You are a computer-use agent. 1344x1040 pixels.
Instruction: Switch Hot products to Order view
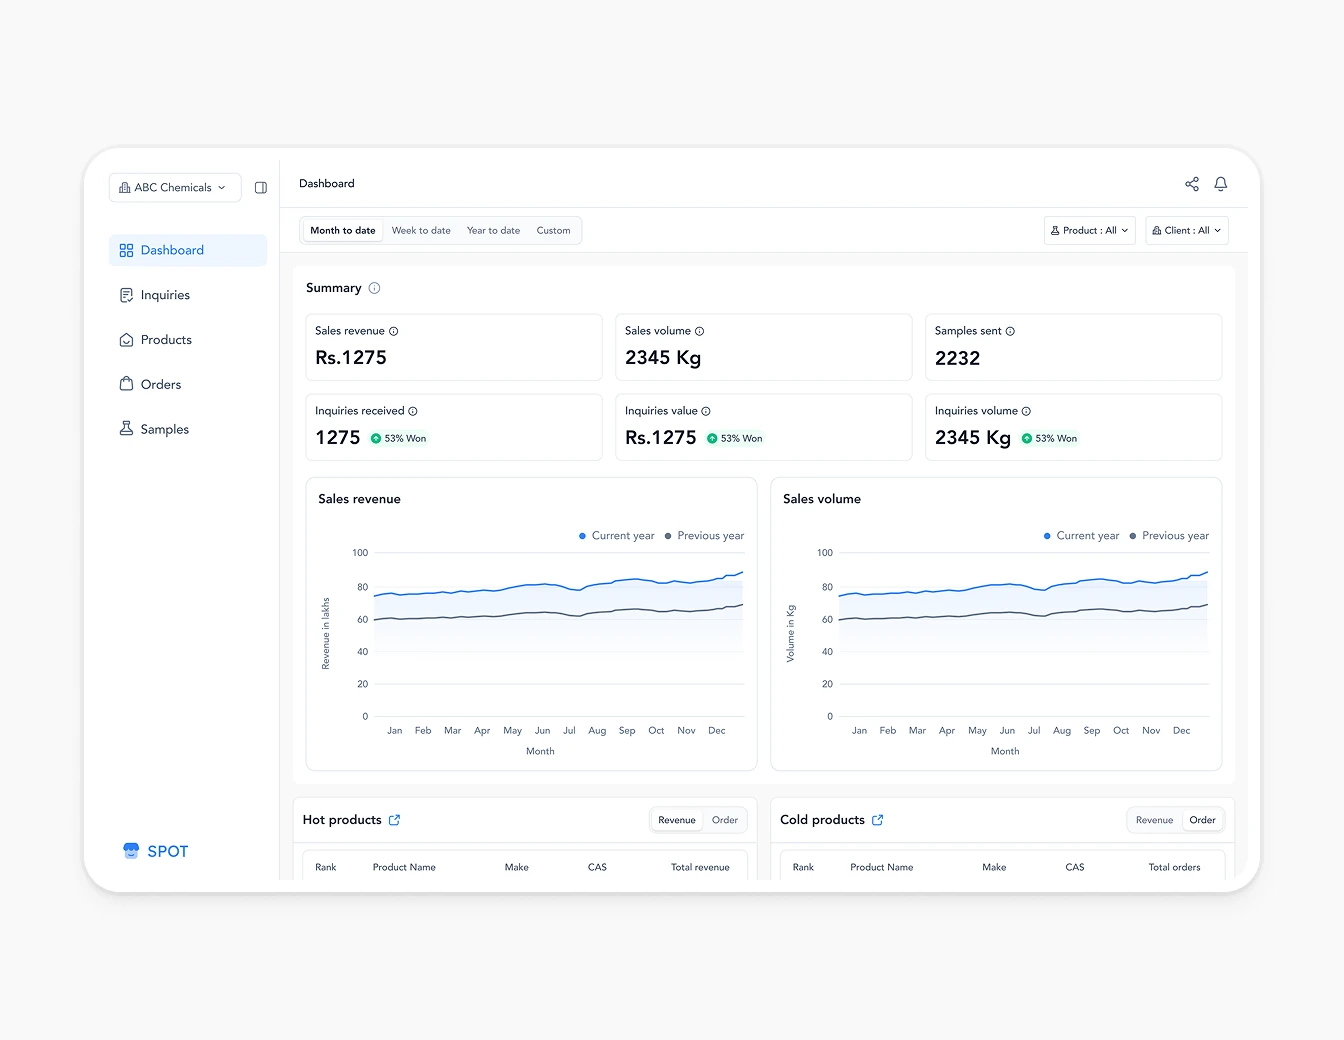pyautogui.click(x=725, y=819)
